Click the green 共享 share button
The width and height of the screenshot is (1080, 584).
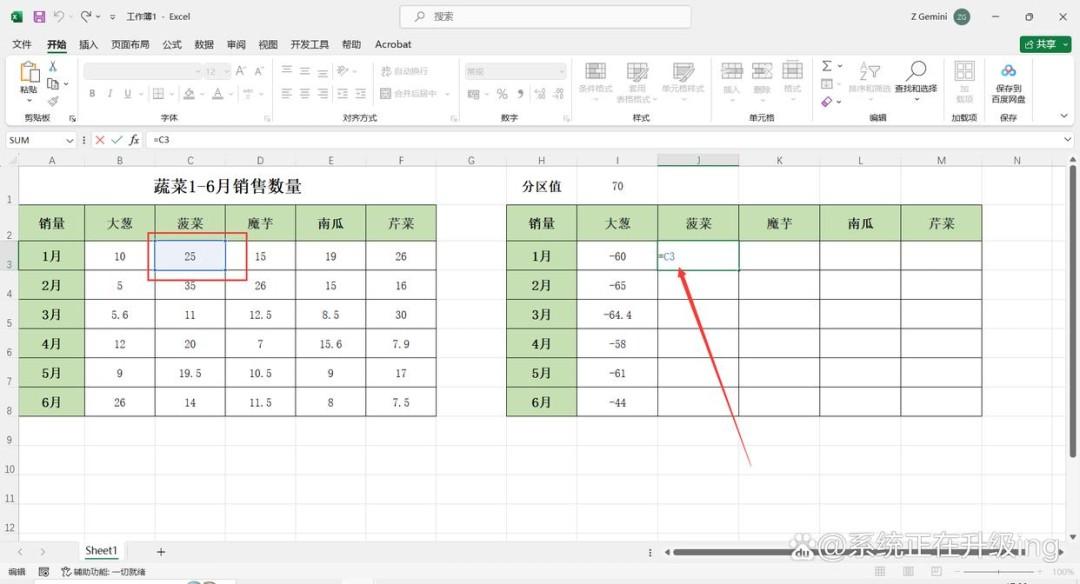tap(1046, 44)
